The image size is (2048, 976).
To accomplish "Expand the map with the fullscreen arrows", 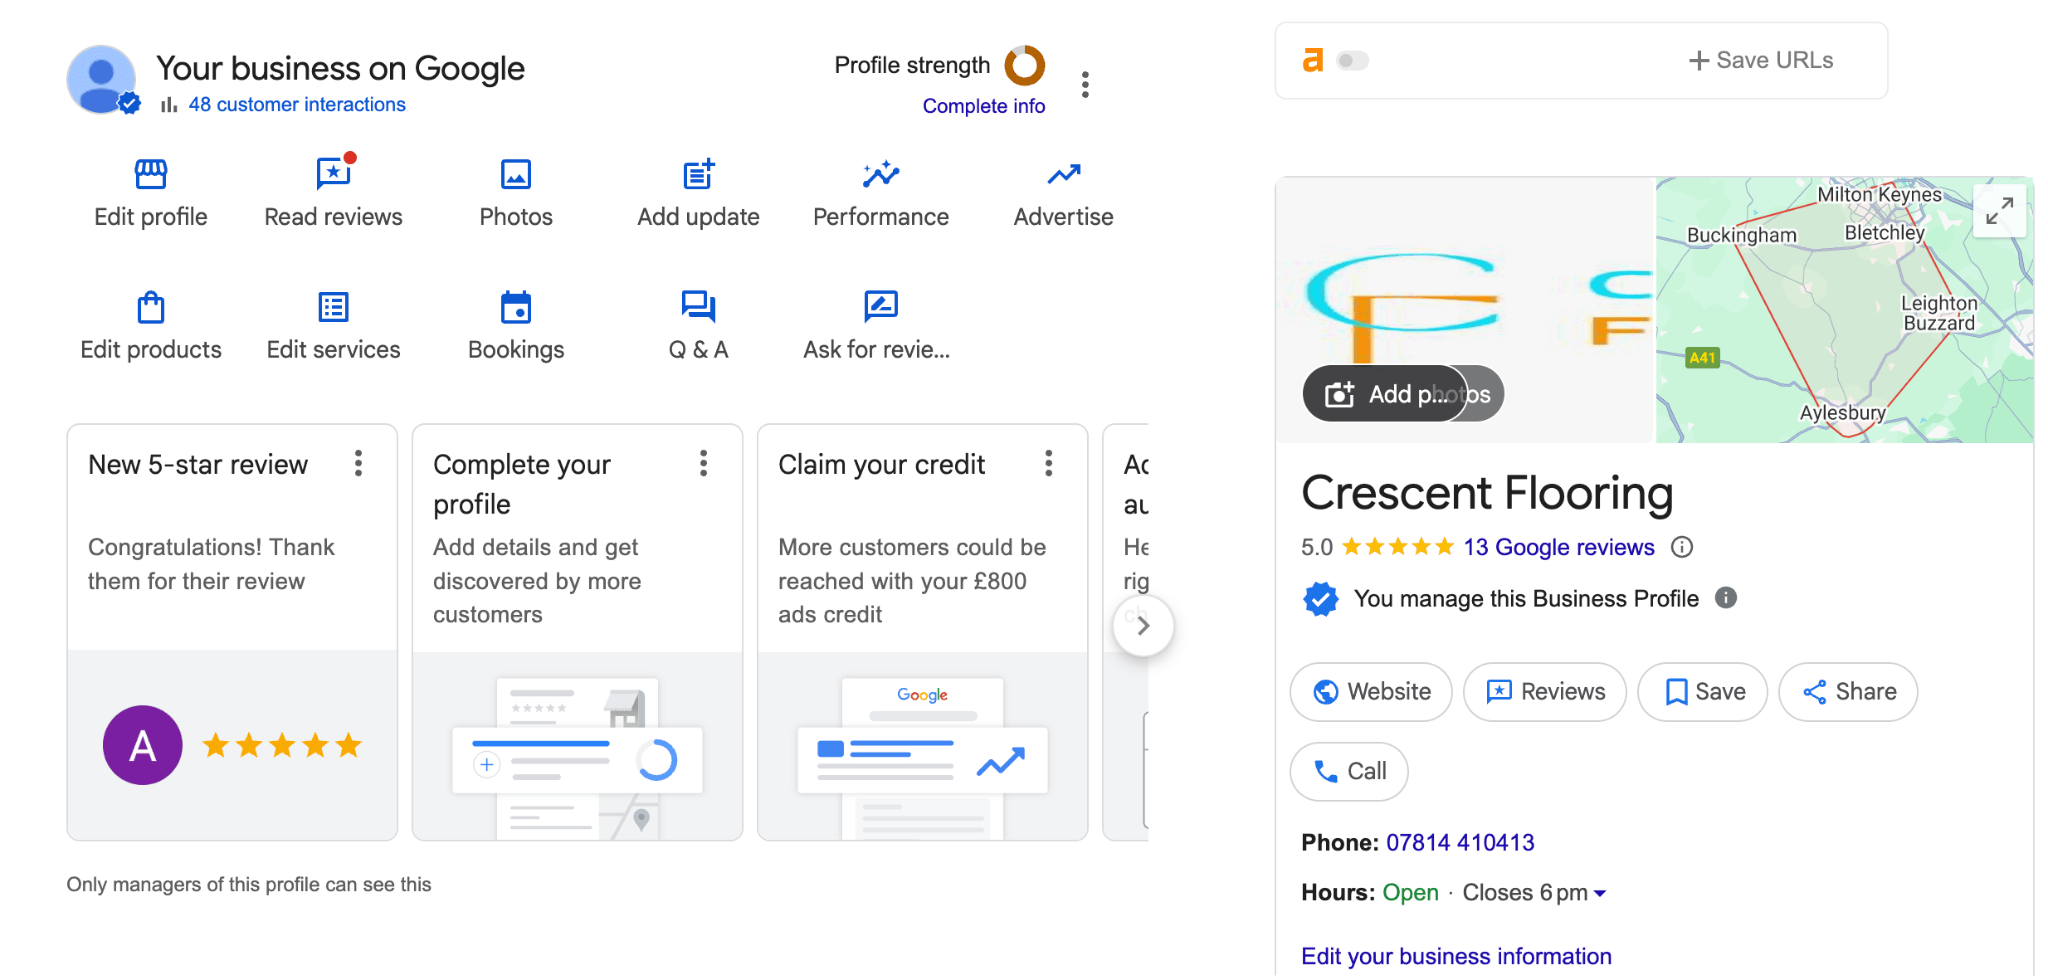I will [x=1999, y=210].
